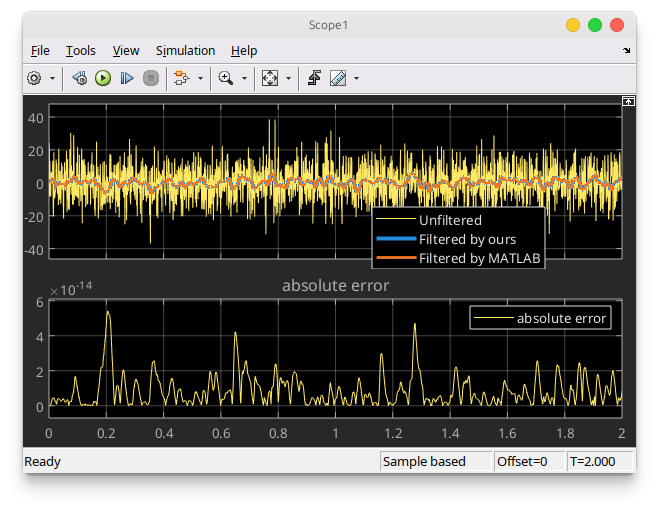Toggle Filtered by ours legend entry
Viewport: 659px width, 512px height.
pos(467,239)
